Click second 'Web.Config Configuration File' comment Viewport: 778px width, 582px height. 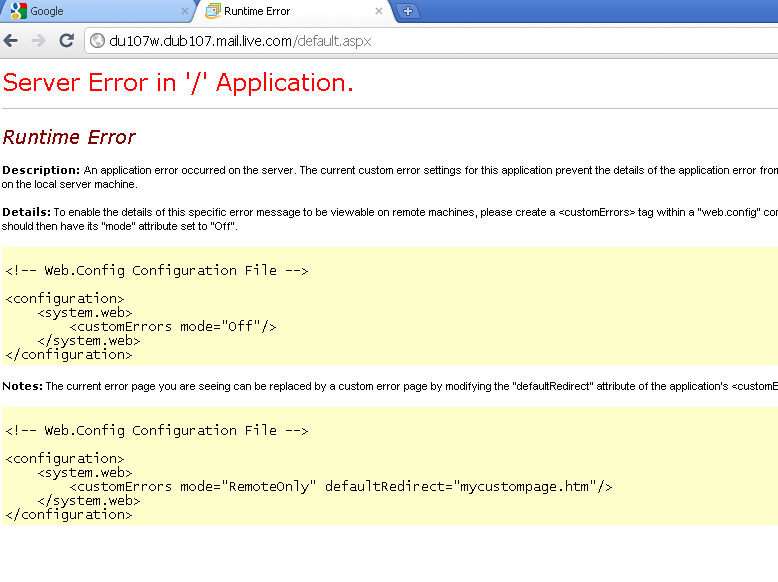157,430
